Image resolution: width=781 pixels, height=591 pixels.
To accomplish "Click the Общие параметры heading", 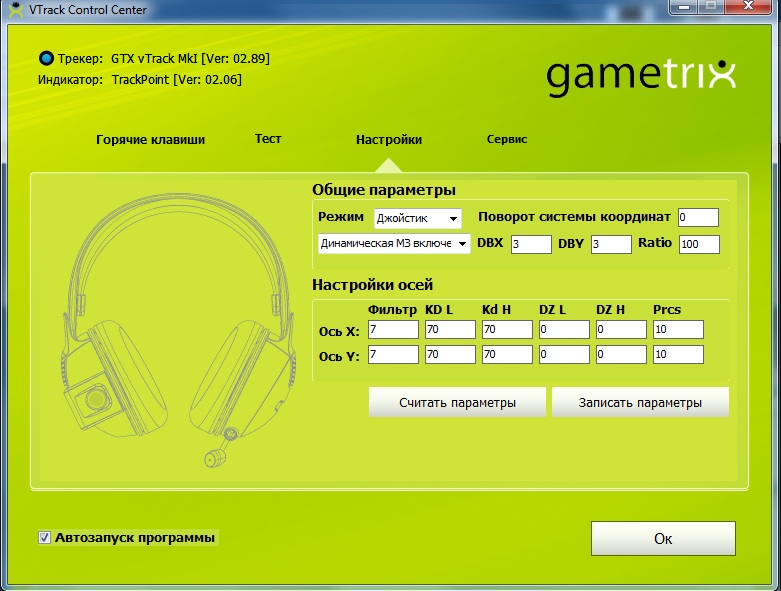I will tap(384, 190).
